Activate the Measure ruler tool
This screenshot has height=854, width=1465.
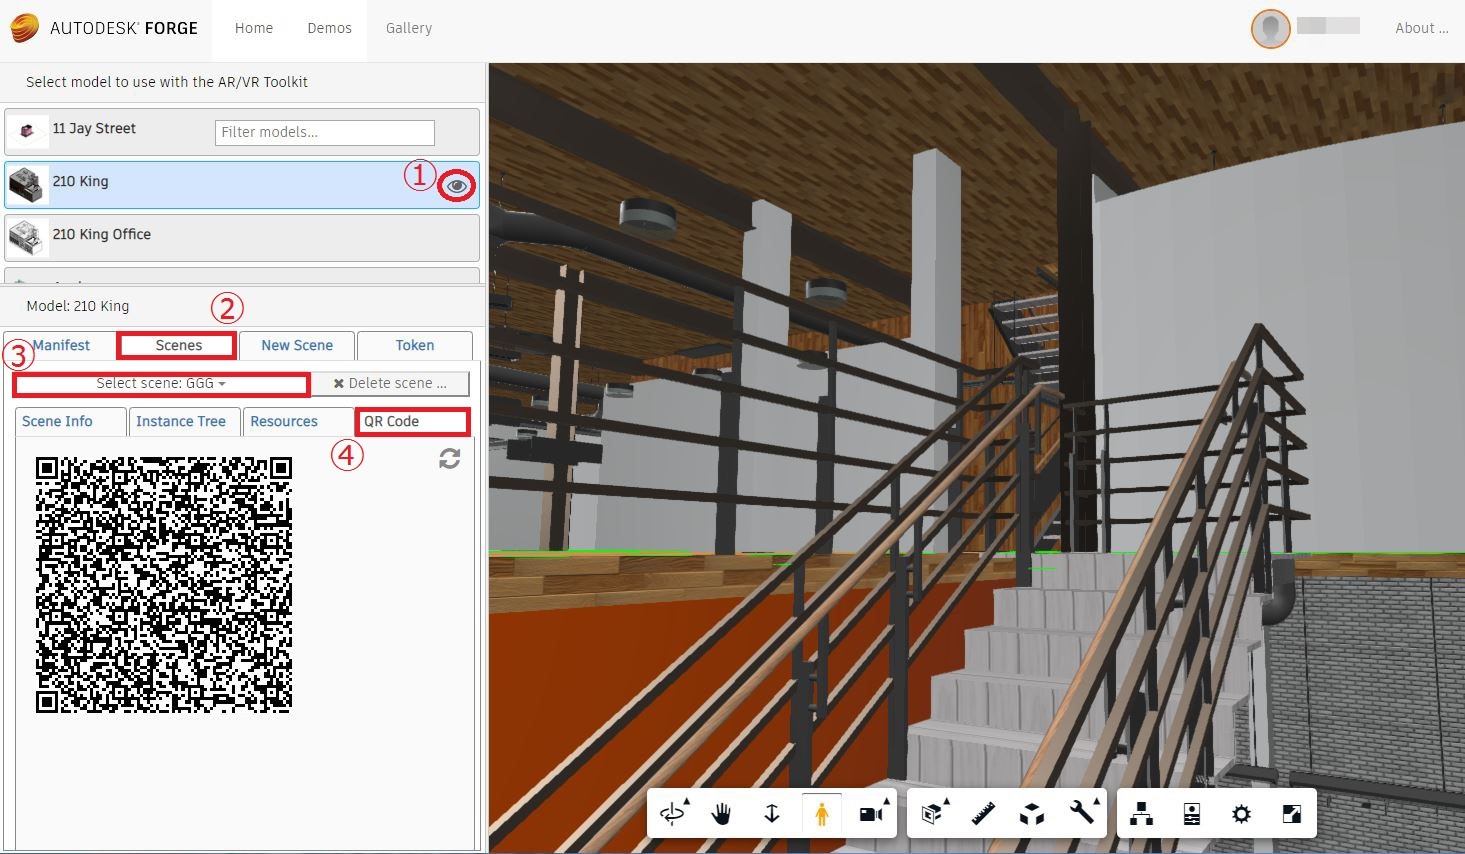tap(984, 813)
